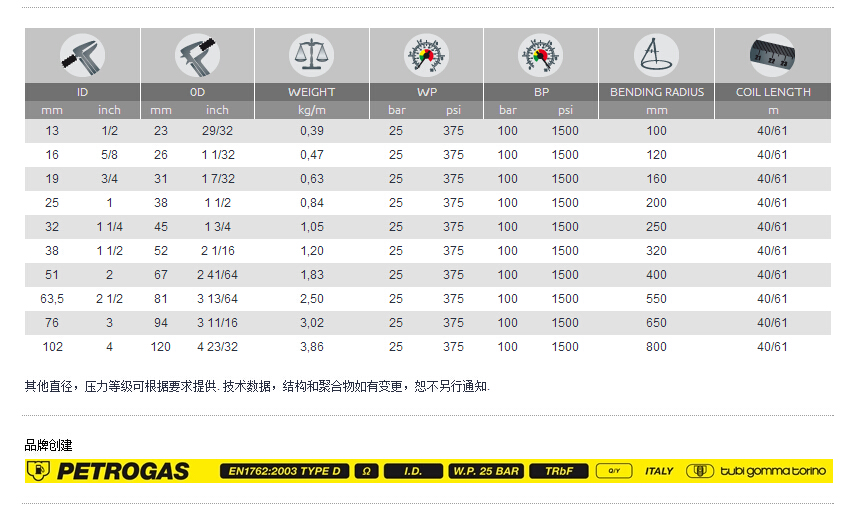Click the omega symbol badge
The image size is (857, 512).
(x=366, y=471)
